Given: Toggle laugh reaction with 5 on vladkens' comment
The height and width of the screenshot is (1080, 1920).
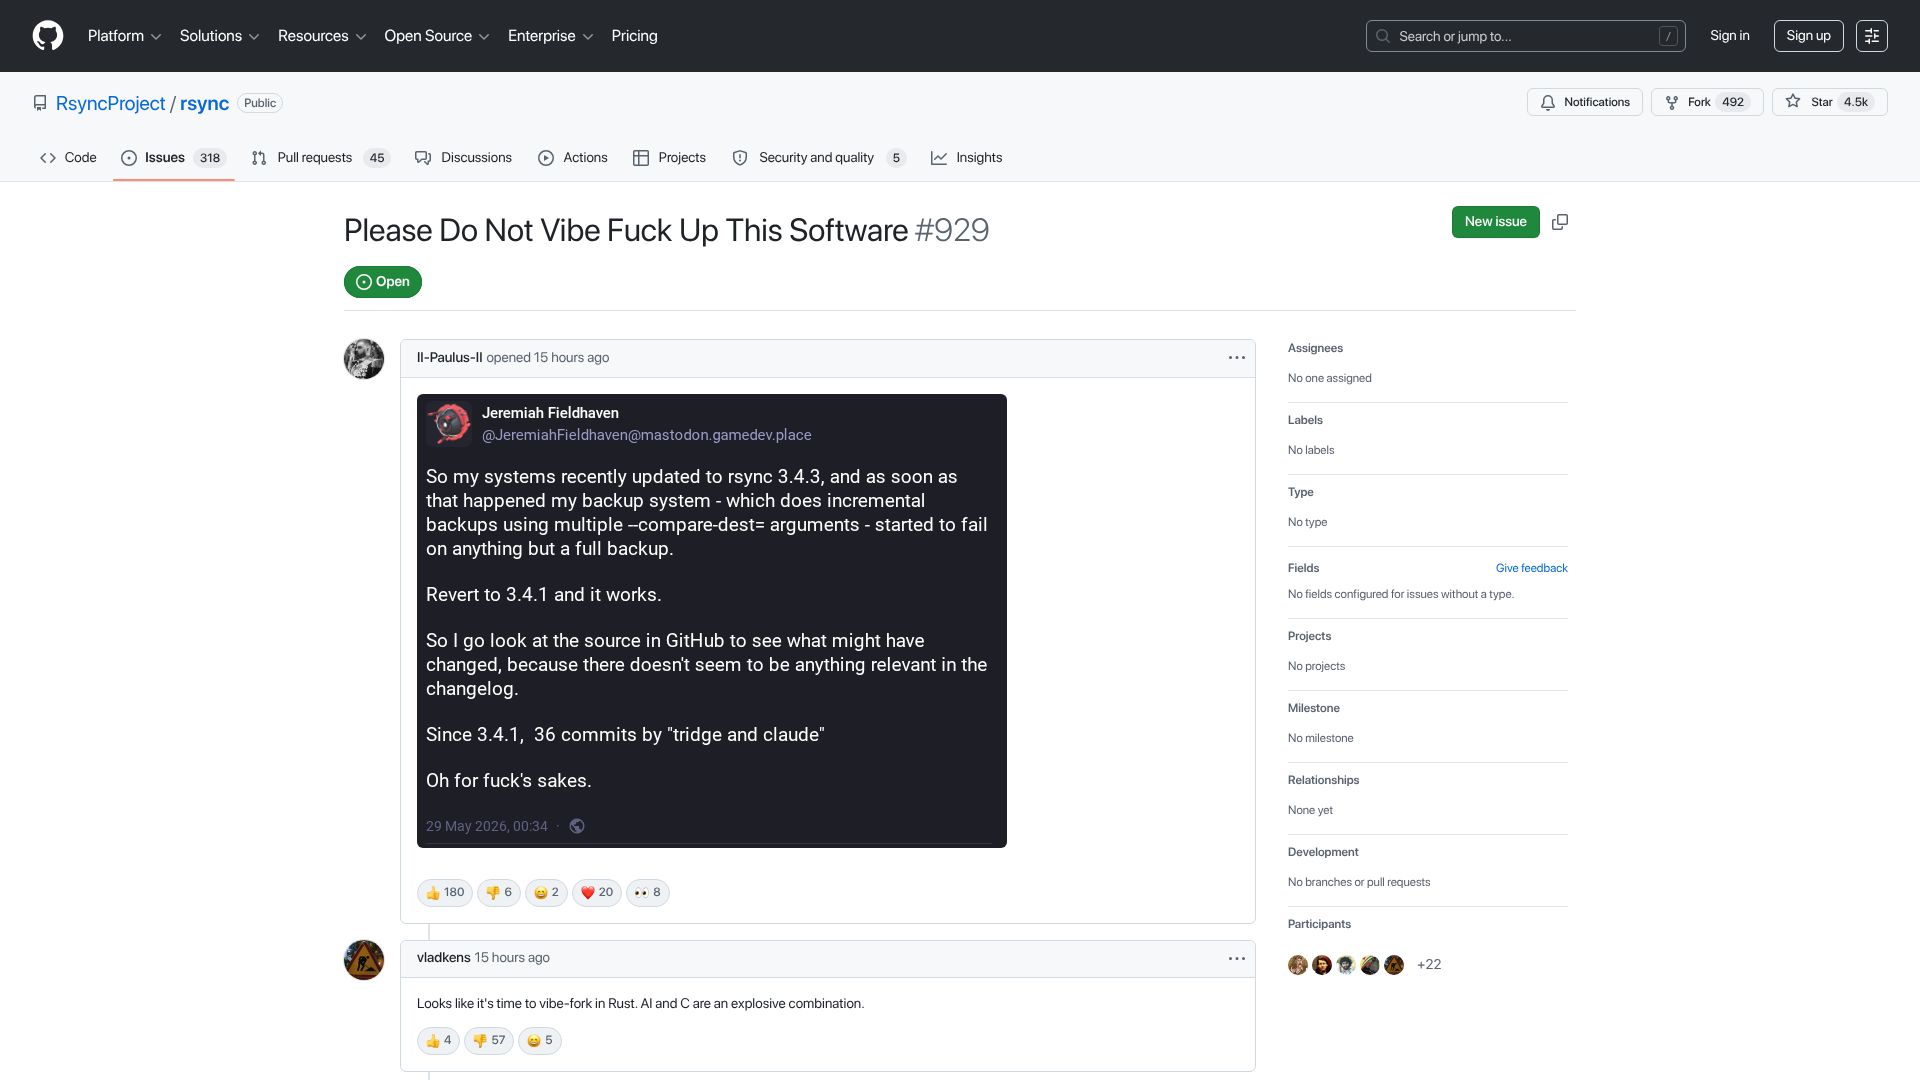Looking at the screenshot, I should pyautogui.click(x=540, y=1041).
